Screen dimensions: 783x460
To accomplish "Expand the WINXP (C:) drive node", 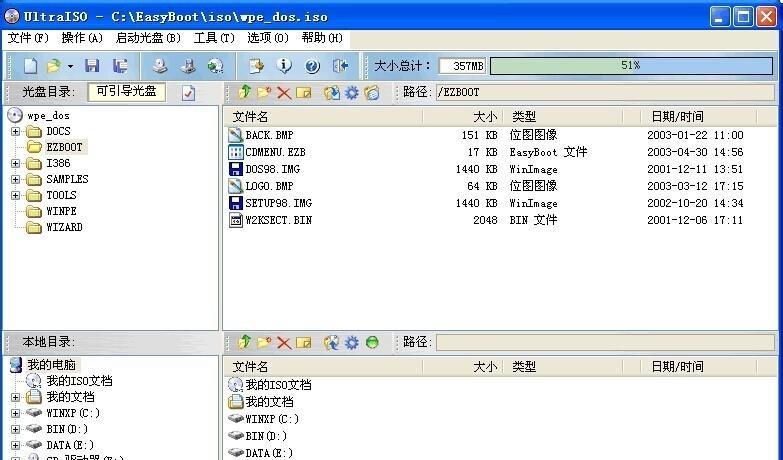I will (x=15, y=413).
